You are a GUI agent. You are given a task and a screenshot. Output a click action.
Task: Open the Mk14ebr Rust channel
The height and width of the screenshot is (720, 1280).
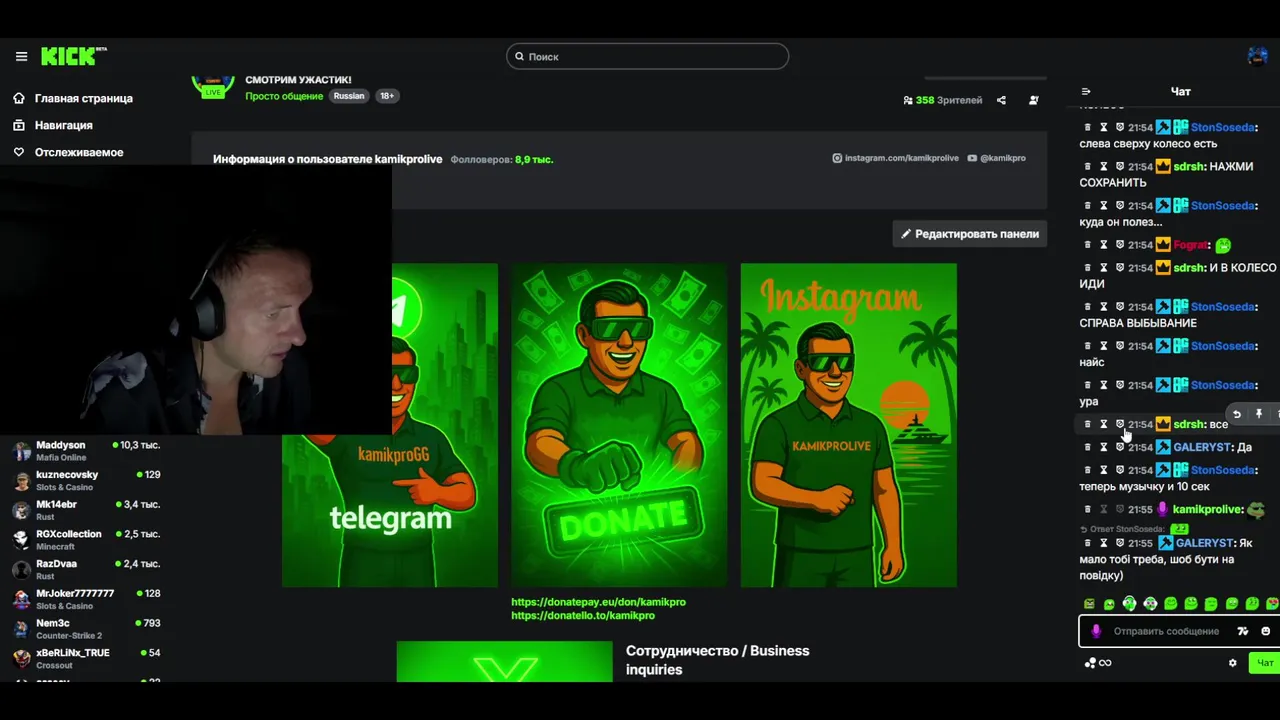pyautogui.click(x=85, y=510)
